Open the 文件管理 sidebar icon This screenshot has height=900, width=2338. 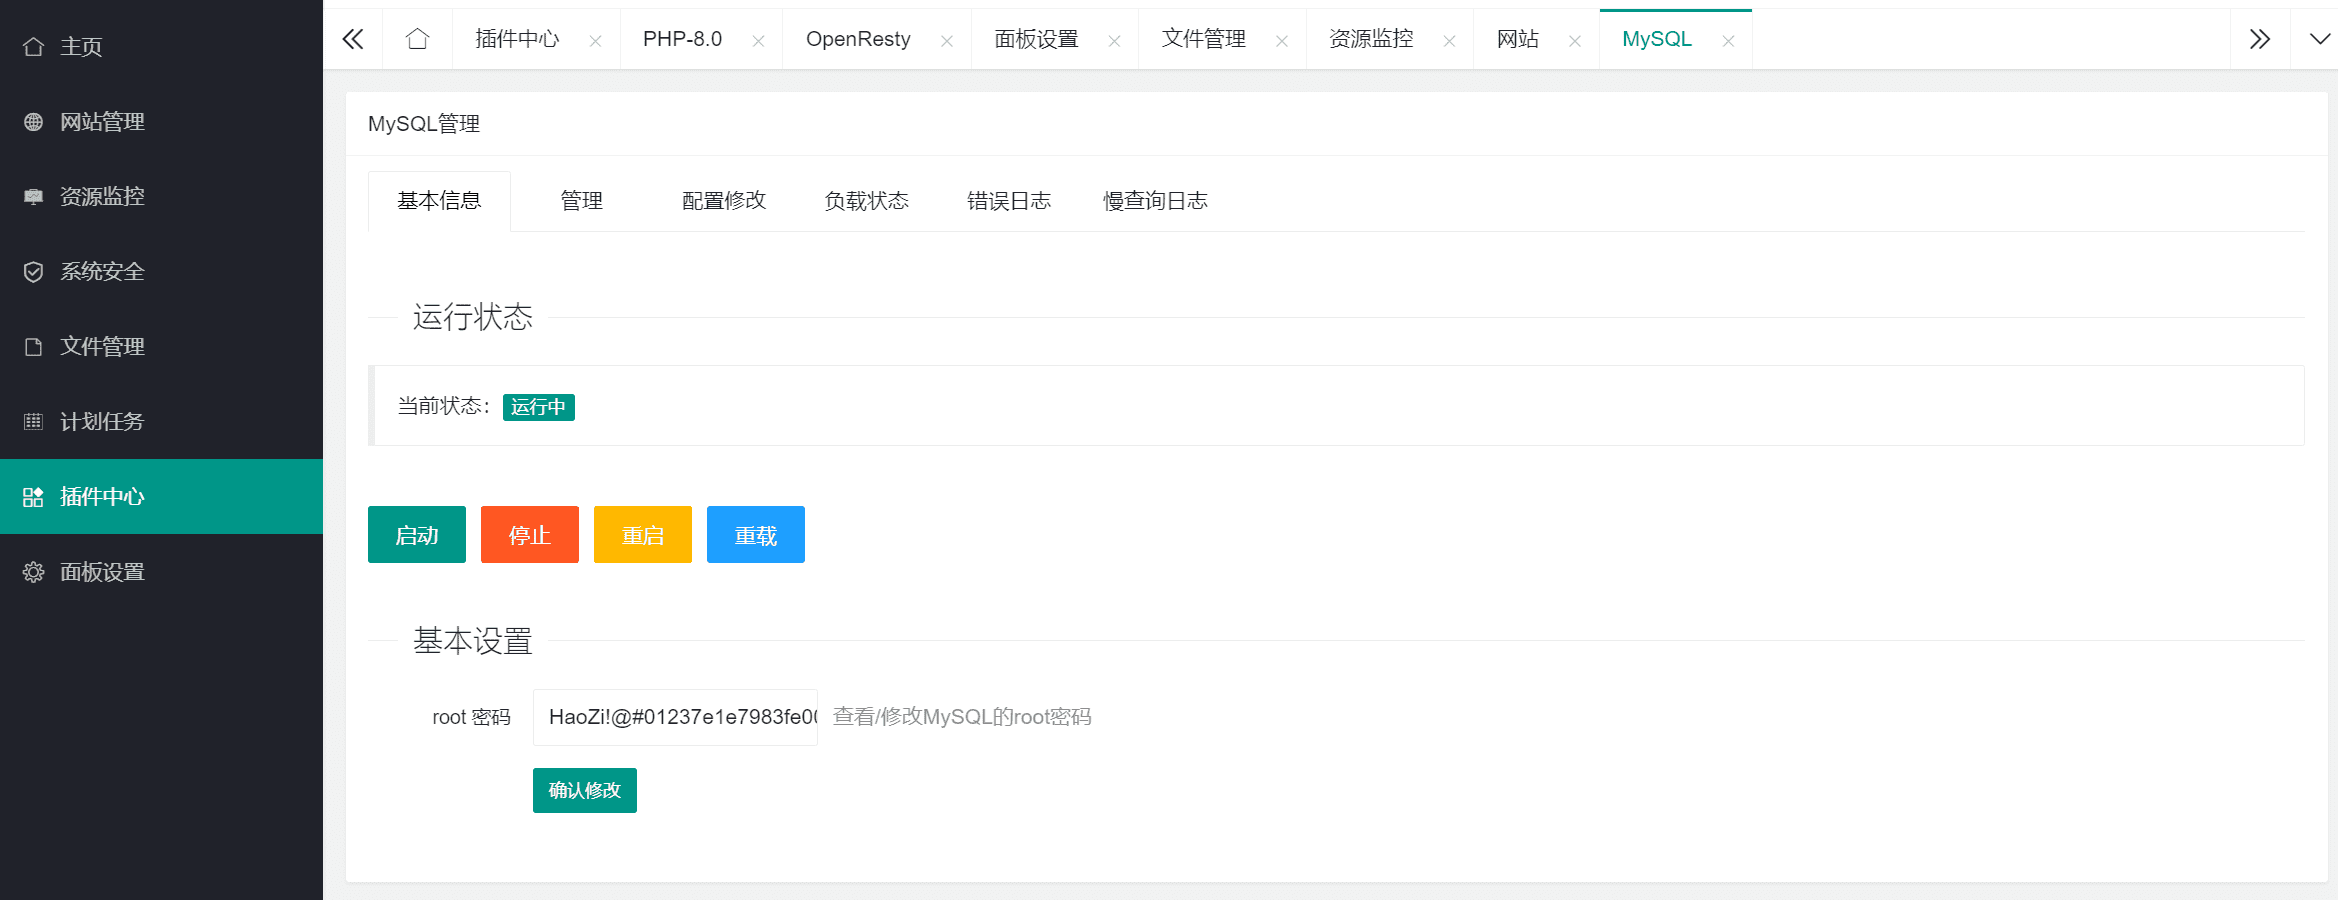[x=34, y=346]
